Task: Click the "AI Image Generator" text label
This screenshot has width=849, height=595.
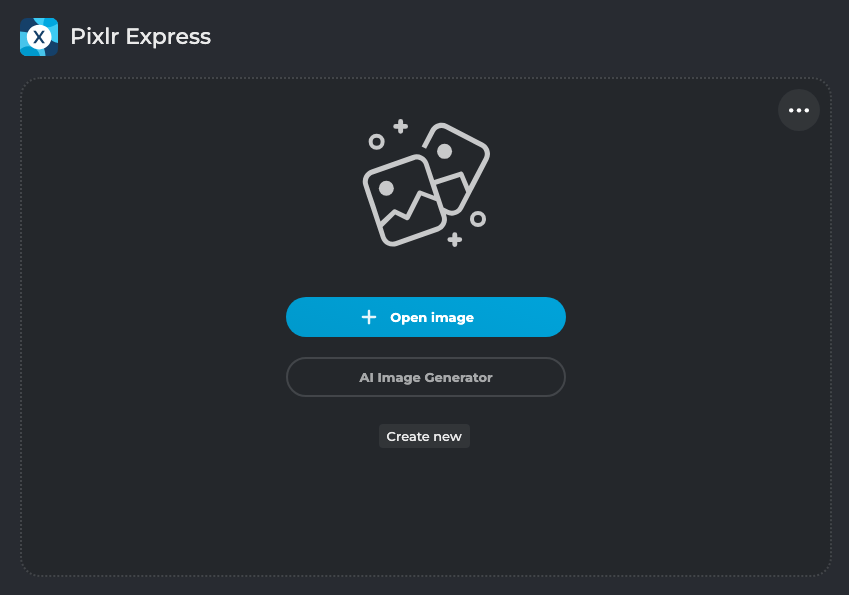Action: pyautogui.click(x=426, y=377)
